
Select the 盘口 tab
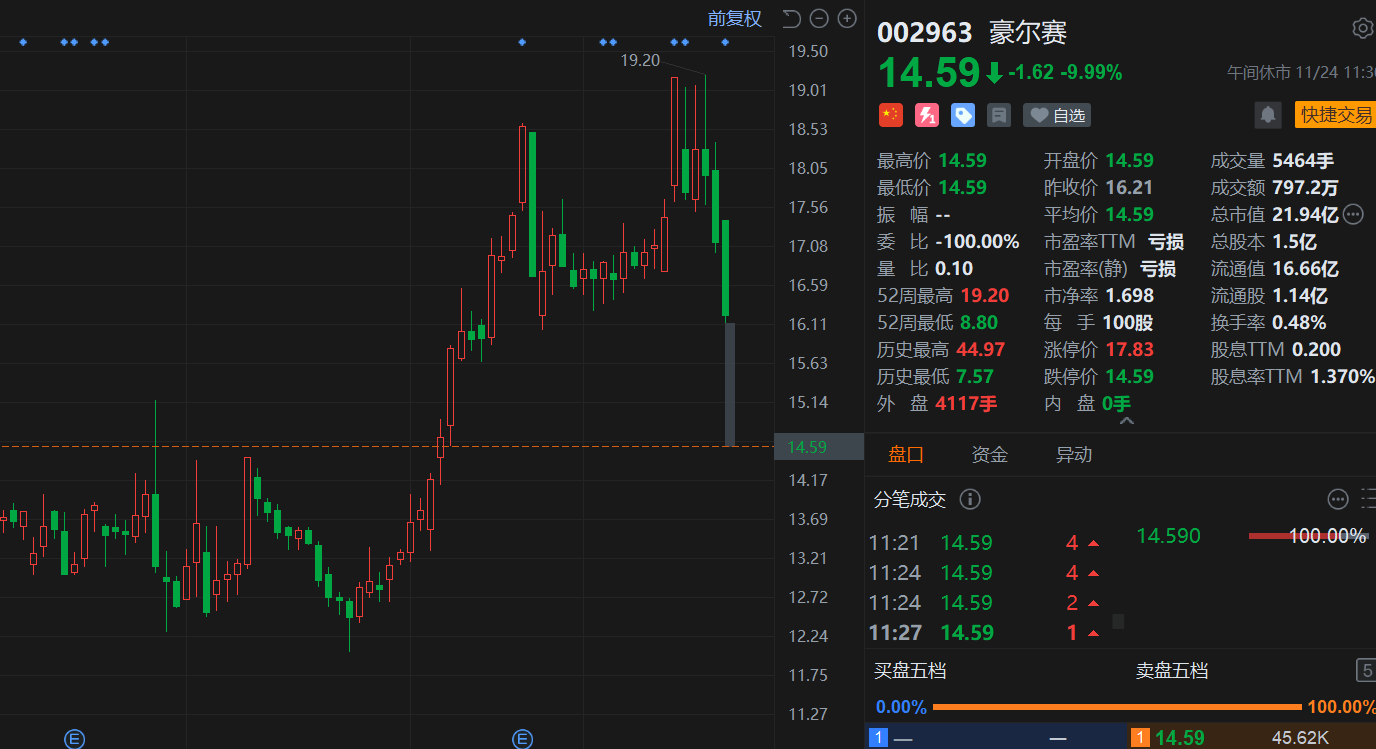click(906, 455)
